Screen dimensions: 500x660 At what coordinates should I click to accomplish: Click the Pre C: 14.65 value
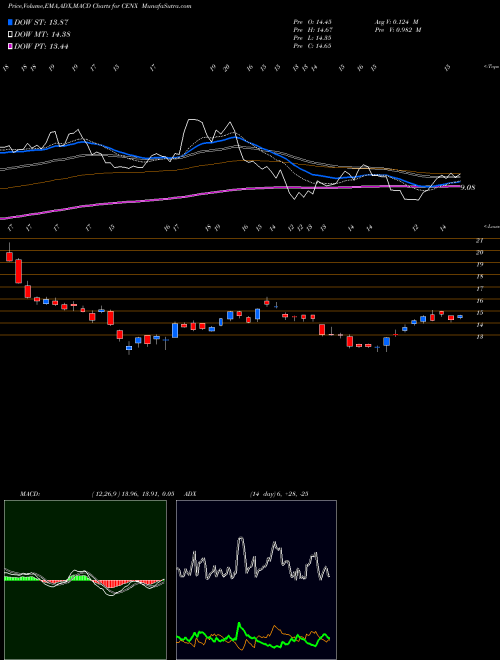coord(314,45)
